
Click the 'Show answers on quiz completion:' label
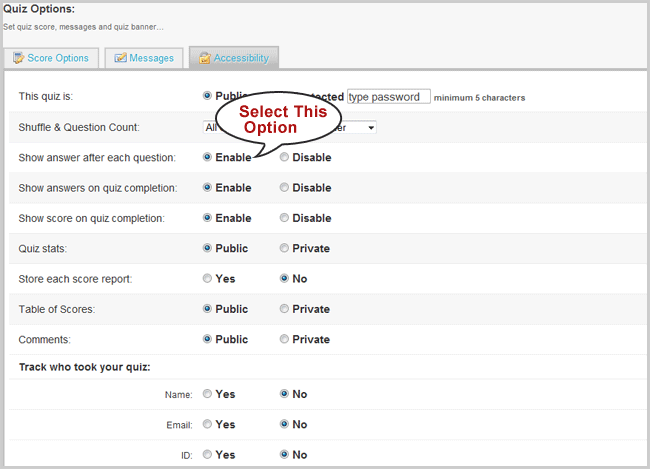click(x=98, y=188)
